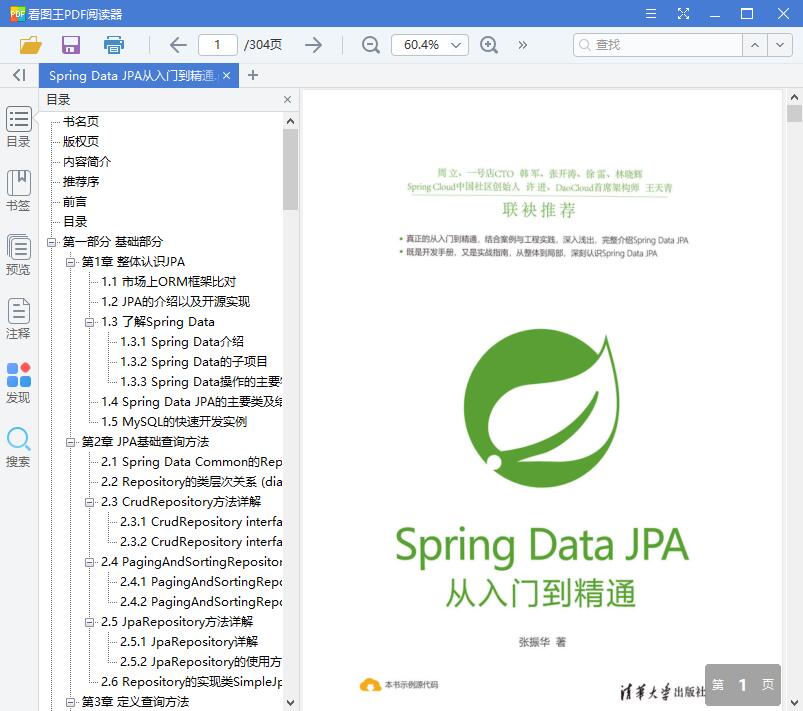The image size is (803, 711).
Task: Click the outline panel scroll-up arrow
Action: click(290, 121)
